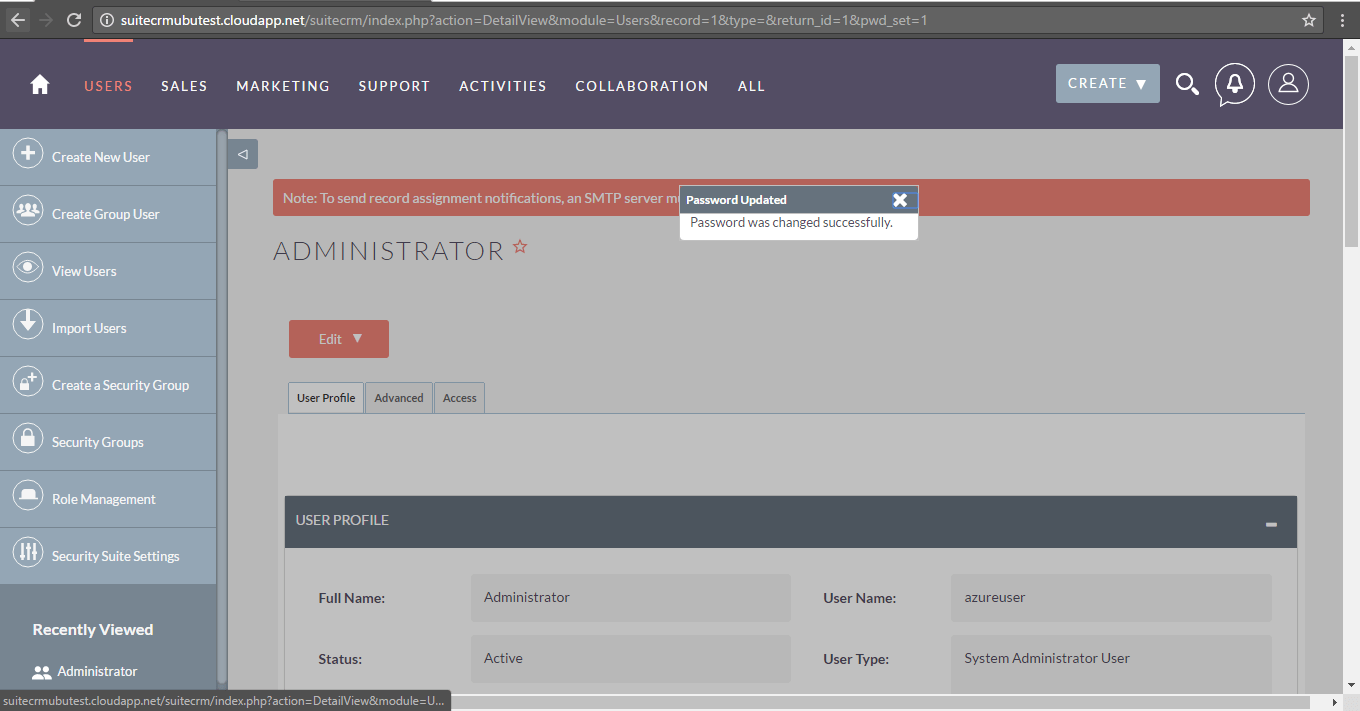Screen dimensions: 1360x711
Task: Open Administrator in Recently Viewed
Action: tap(97, 671)
